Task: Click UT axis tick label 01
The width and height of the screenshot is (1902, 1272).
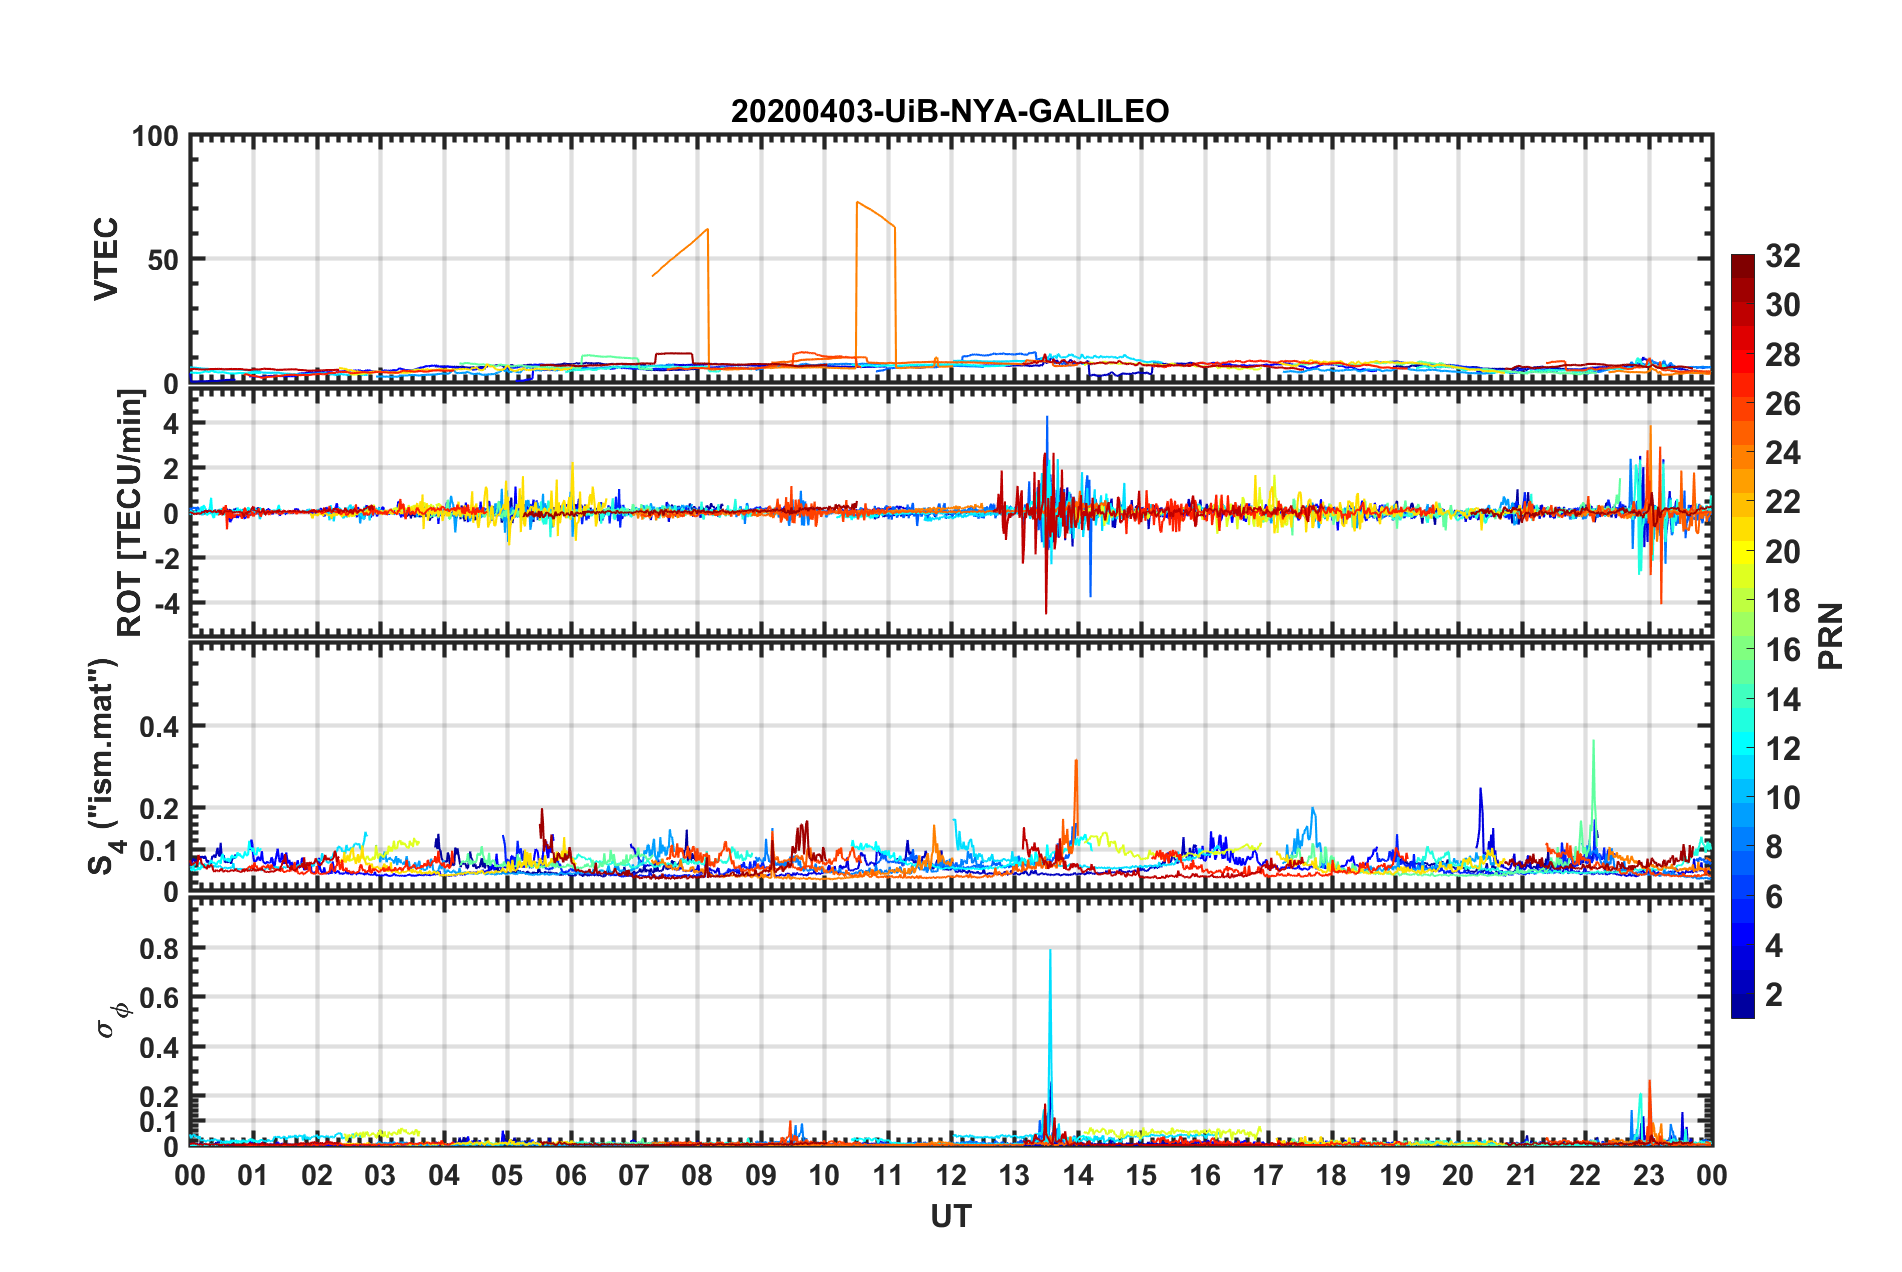Action: click(253, 1175)
